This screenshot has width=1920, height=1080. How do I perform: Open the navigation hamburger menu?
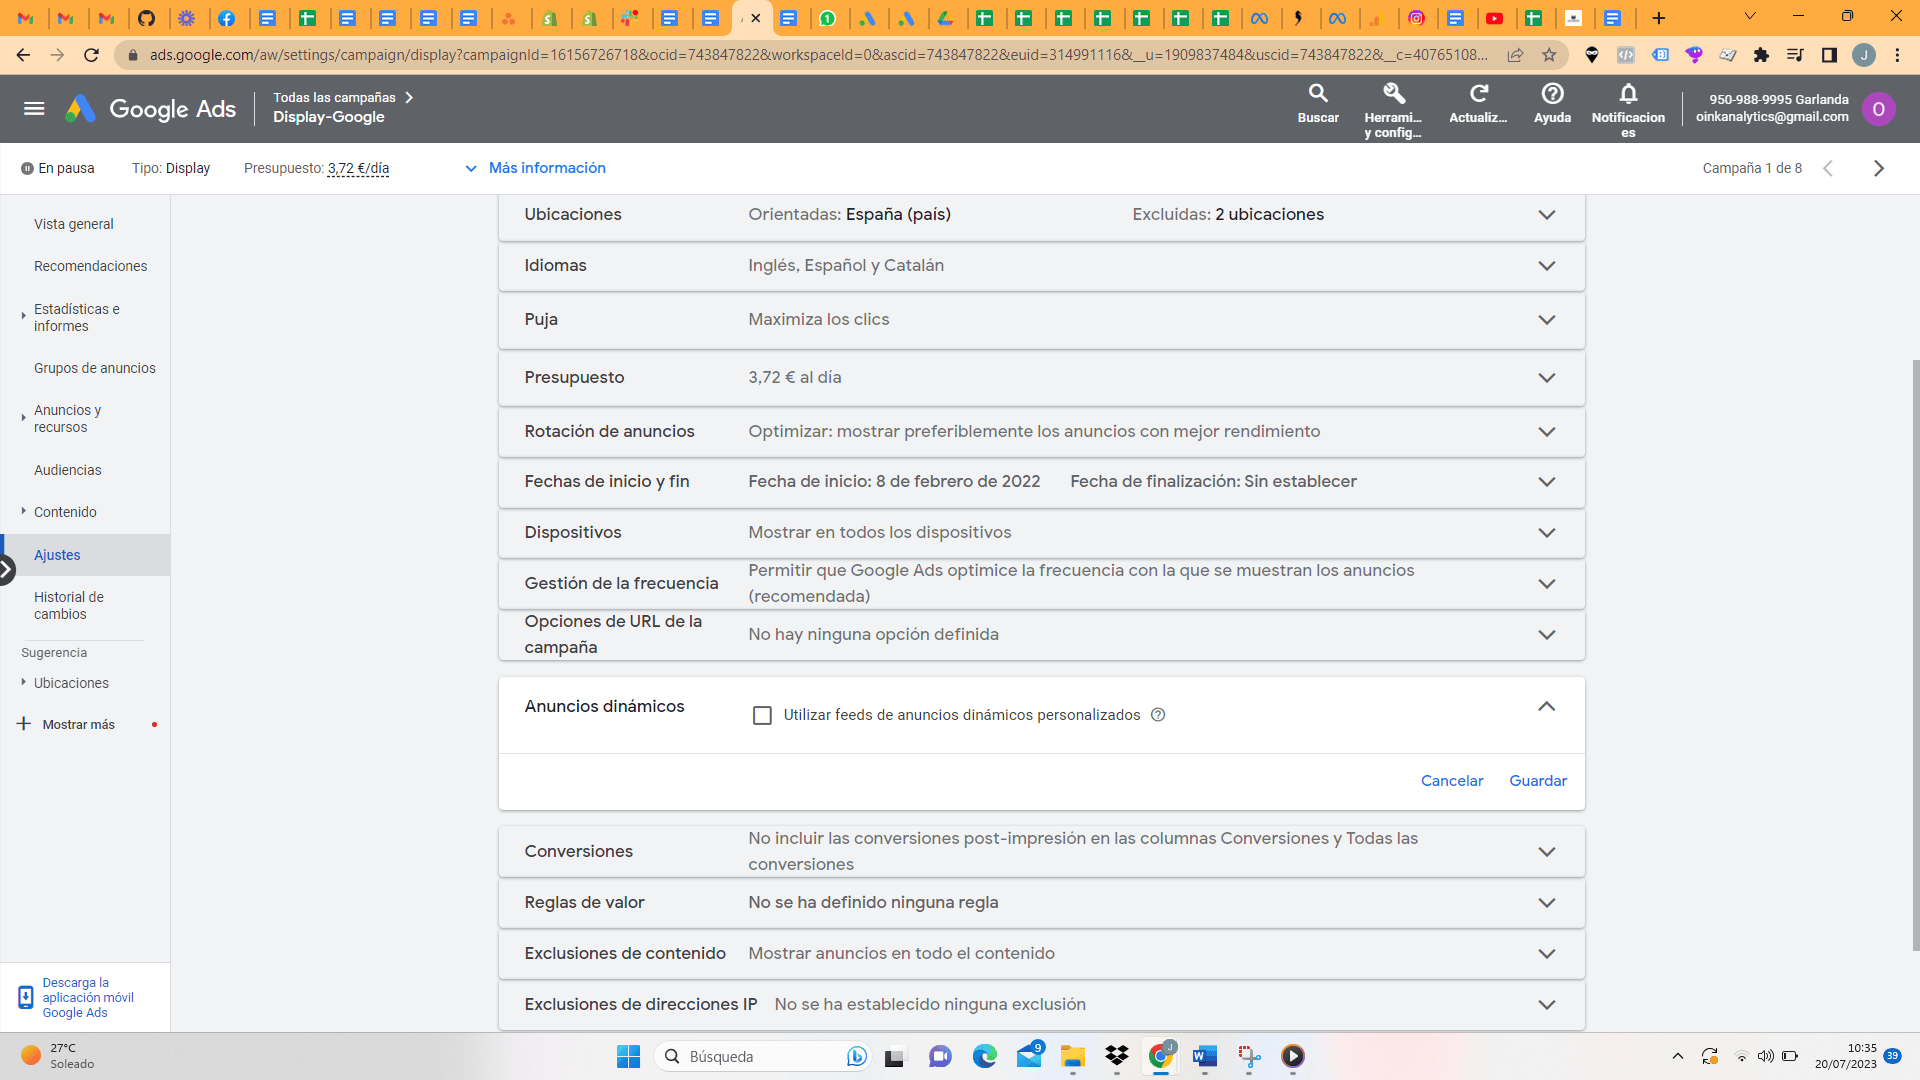pyautogui.click(x=34, y=108)
